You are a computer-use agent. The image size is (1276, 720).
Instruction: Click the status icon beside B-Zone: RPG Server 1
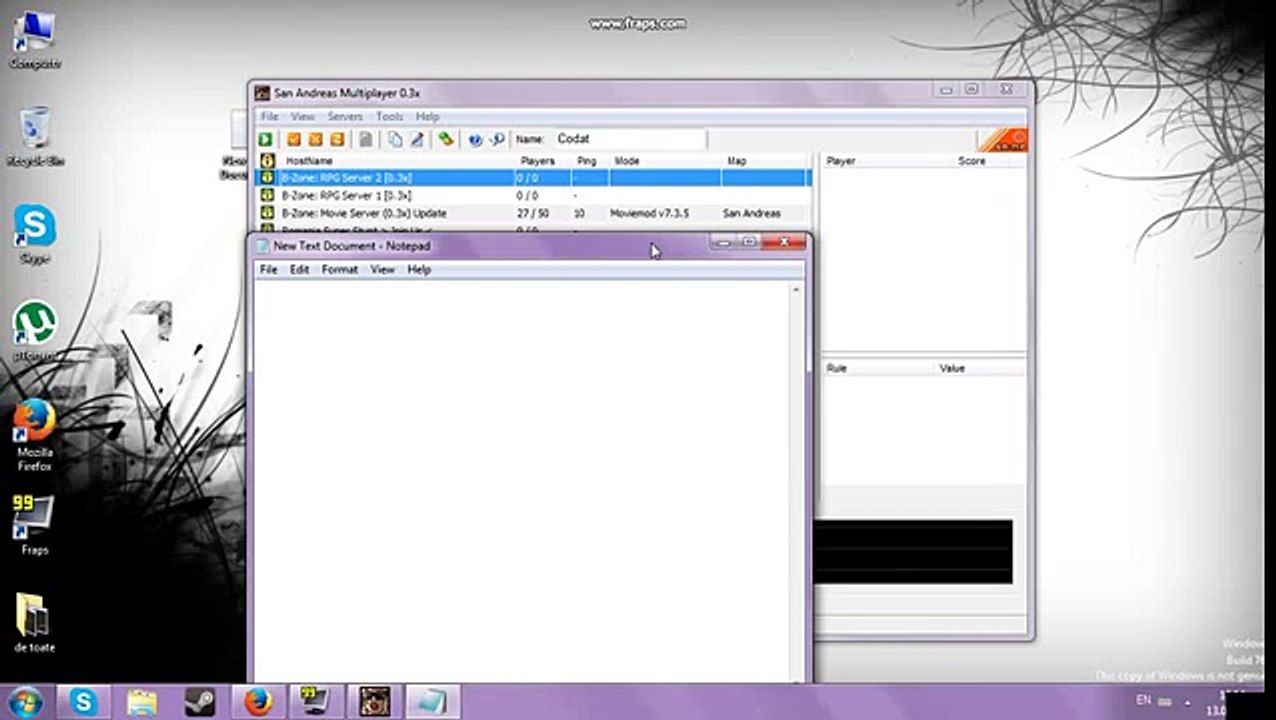(x=267, y=196)
